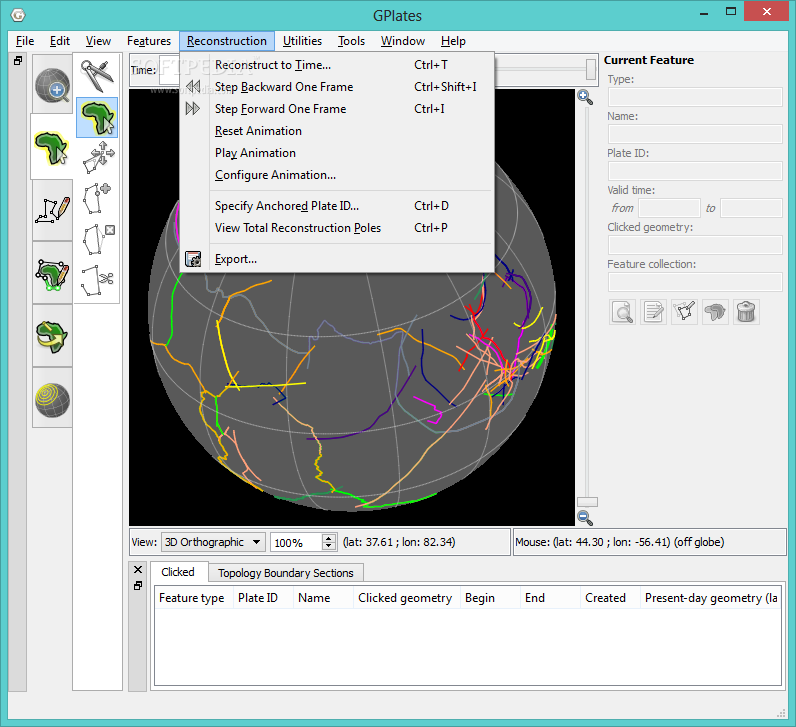Select the Delete Vertex tool
The height and width of the screenshot is (727, 796).
coord(98,239)
